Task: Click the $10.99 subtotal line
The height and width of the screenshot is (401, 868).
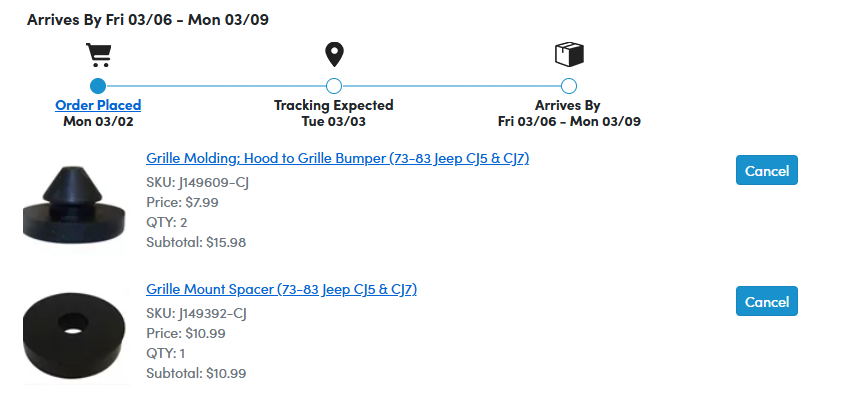Action: point(196,373)
